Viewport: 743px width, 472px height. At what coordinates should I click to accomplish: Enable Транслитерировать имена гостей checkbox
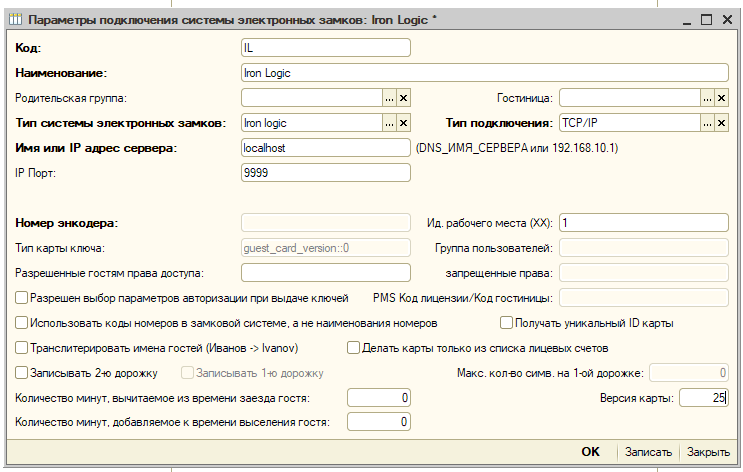pyautogui.click(x=22, y=348)
